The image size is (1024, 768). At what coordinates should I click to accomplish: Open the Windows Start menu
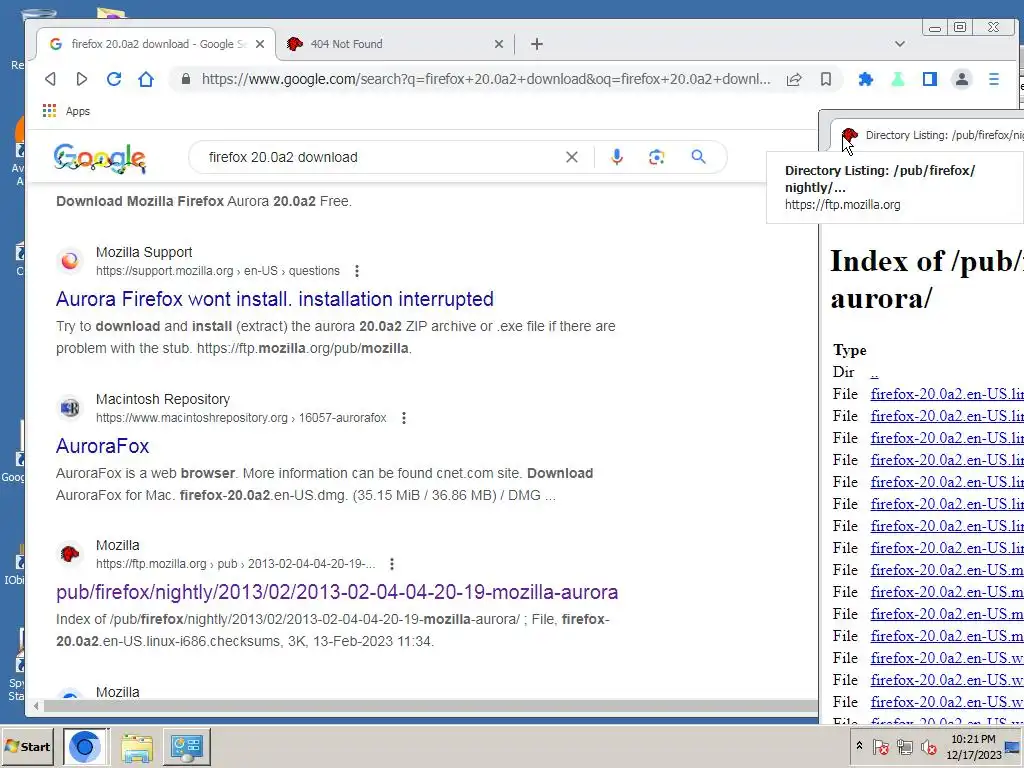(27, 746)
